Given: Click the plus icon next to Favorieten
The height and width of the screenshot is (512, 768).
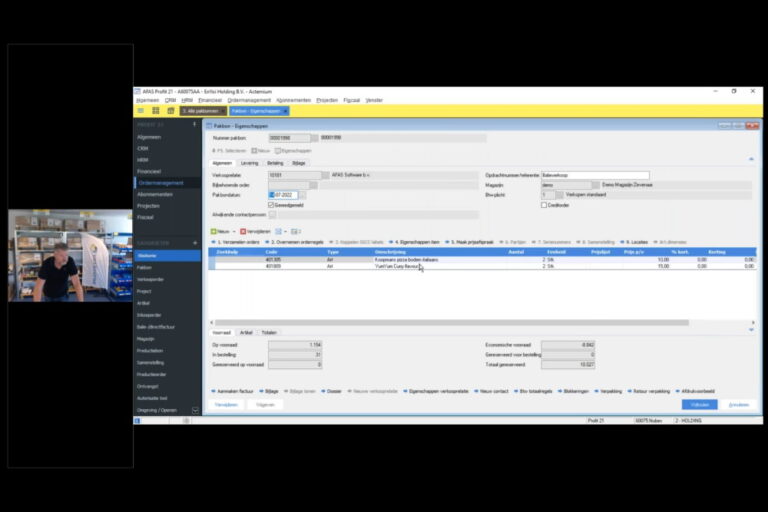Looking at the screenshot, I should 195,243.
